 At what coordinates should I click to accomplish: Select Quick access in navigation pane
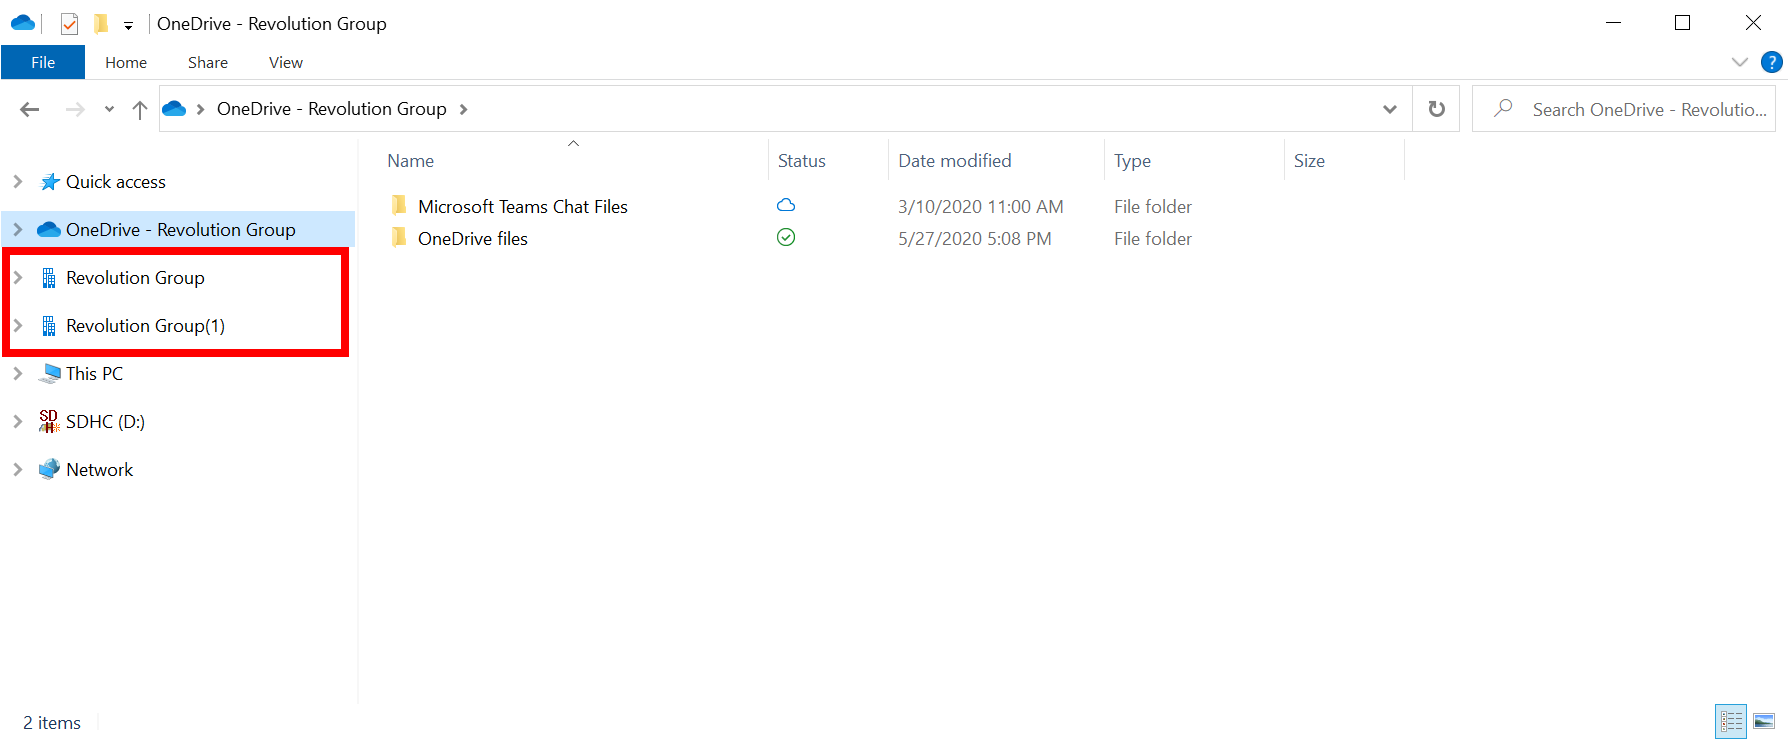point(116,182)
